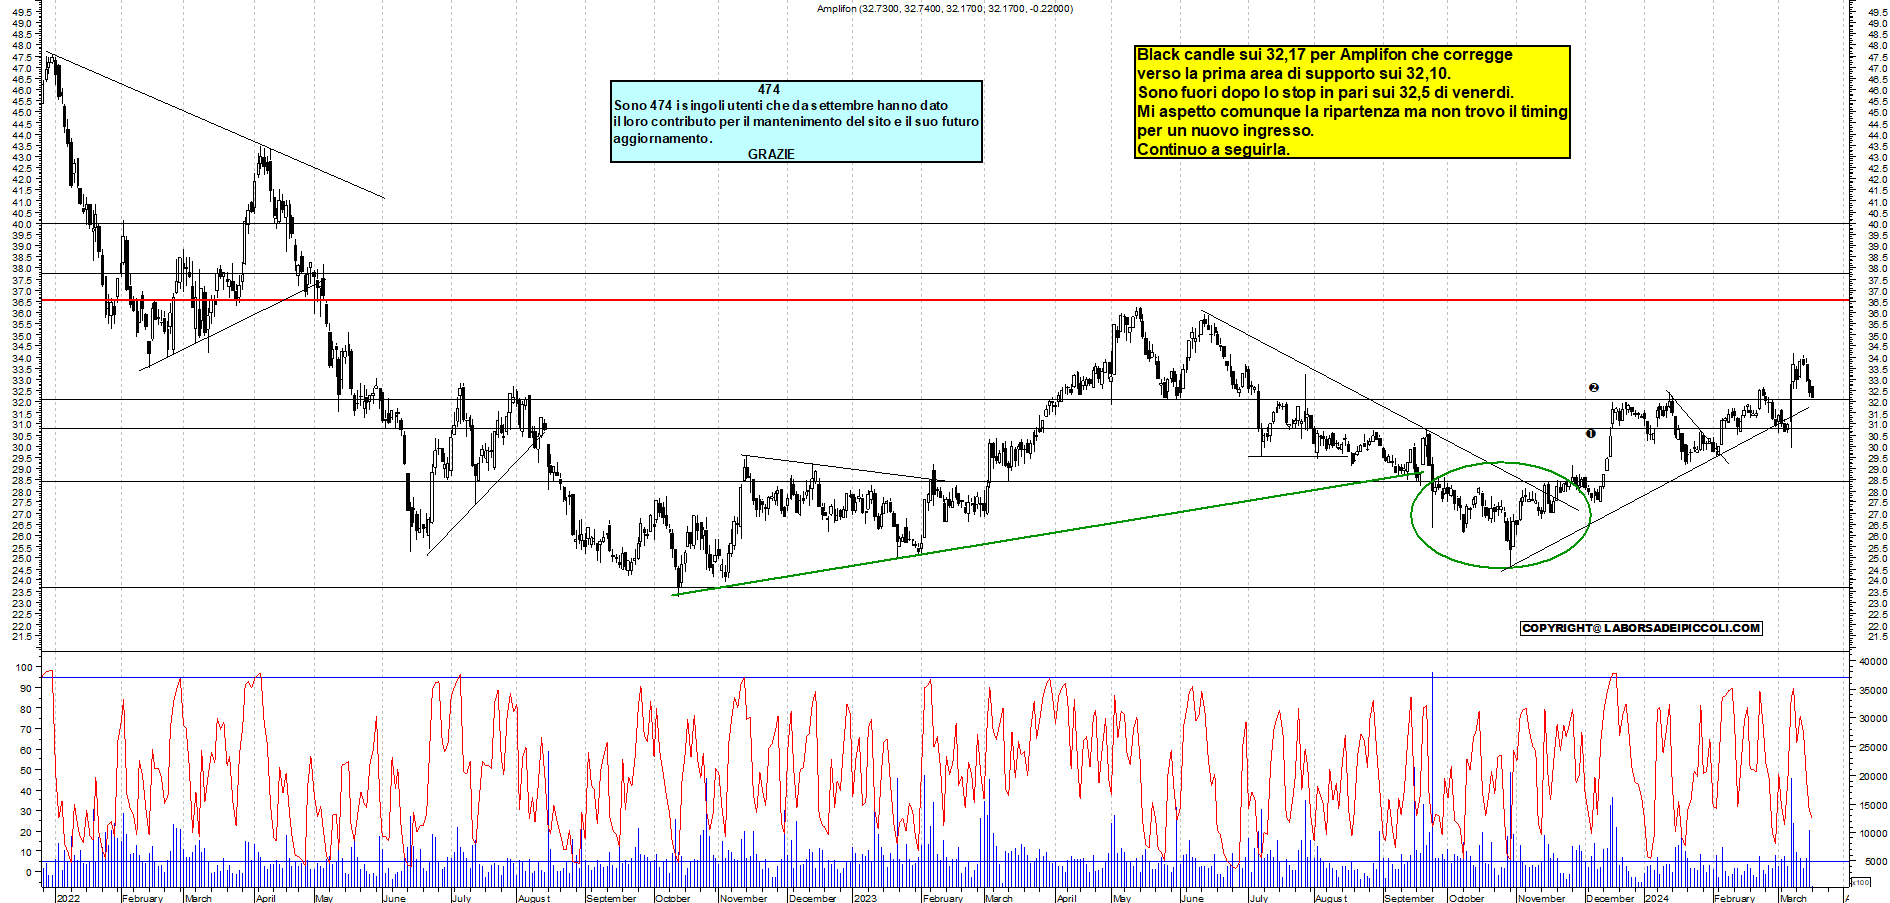Click 21.5 on the right price axis

(1877, 637)
